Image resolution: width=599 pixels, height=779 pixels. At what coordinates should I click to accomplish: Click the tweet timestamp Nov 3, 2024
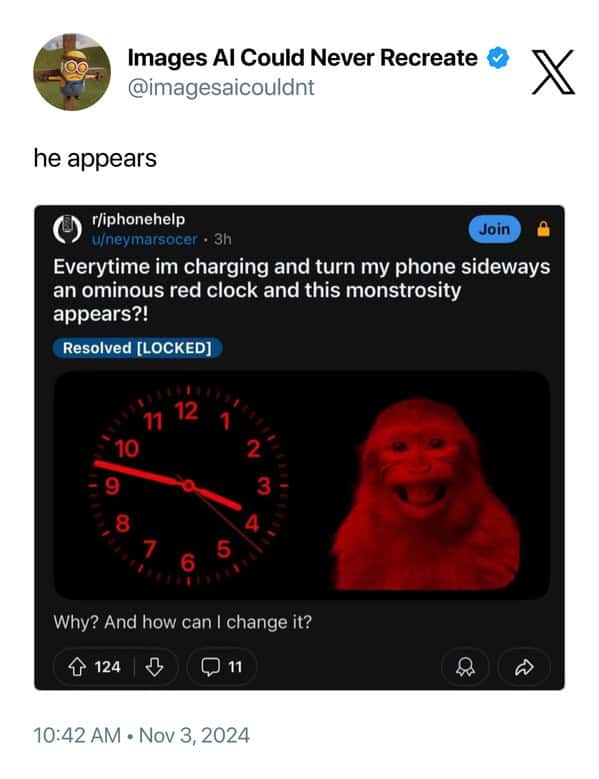point(194,735)
